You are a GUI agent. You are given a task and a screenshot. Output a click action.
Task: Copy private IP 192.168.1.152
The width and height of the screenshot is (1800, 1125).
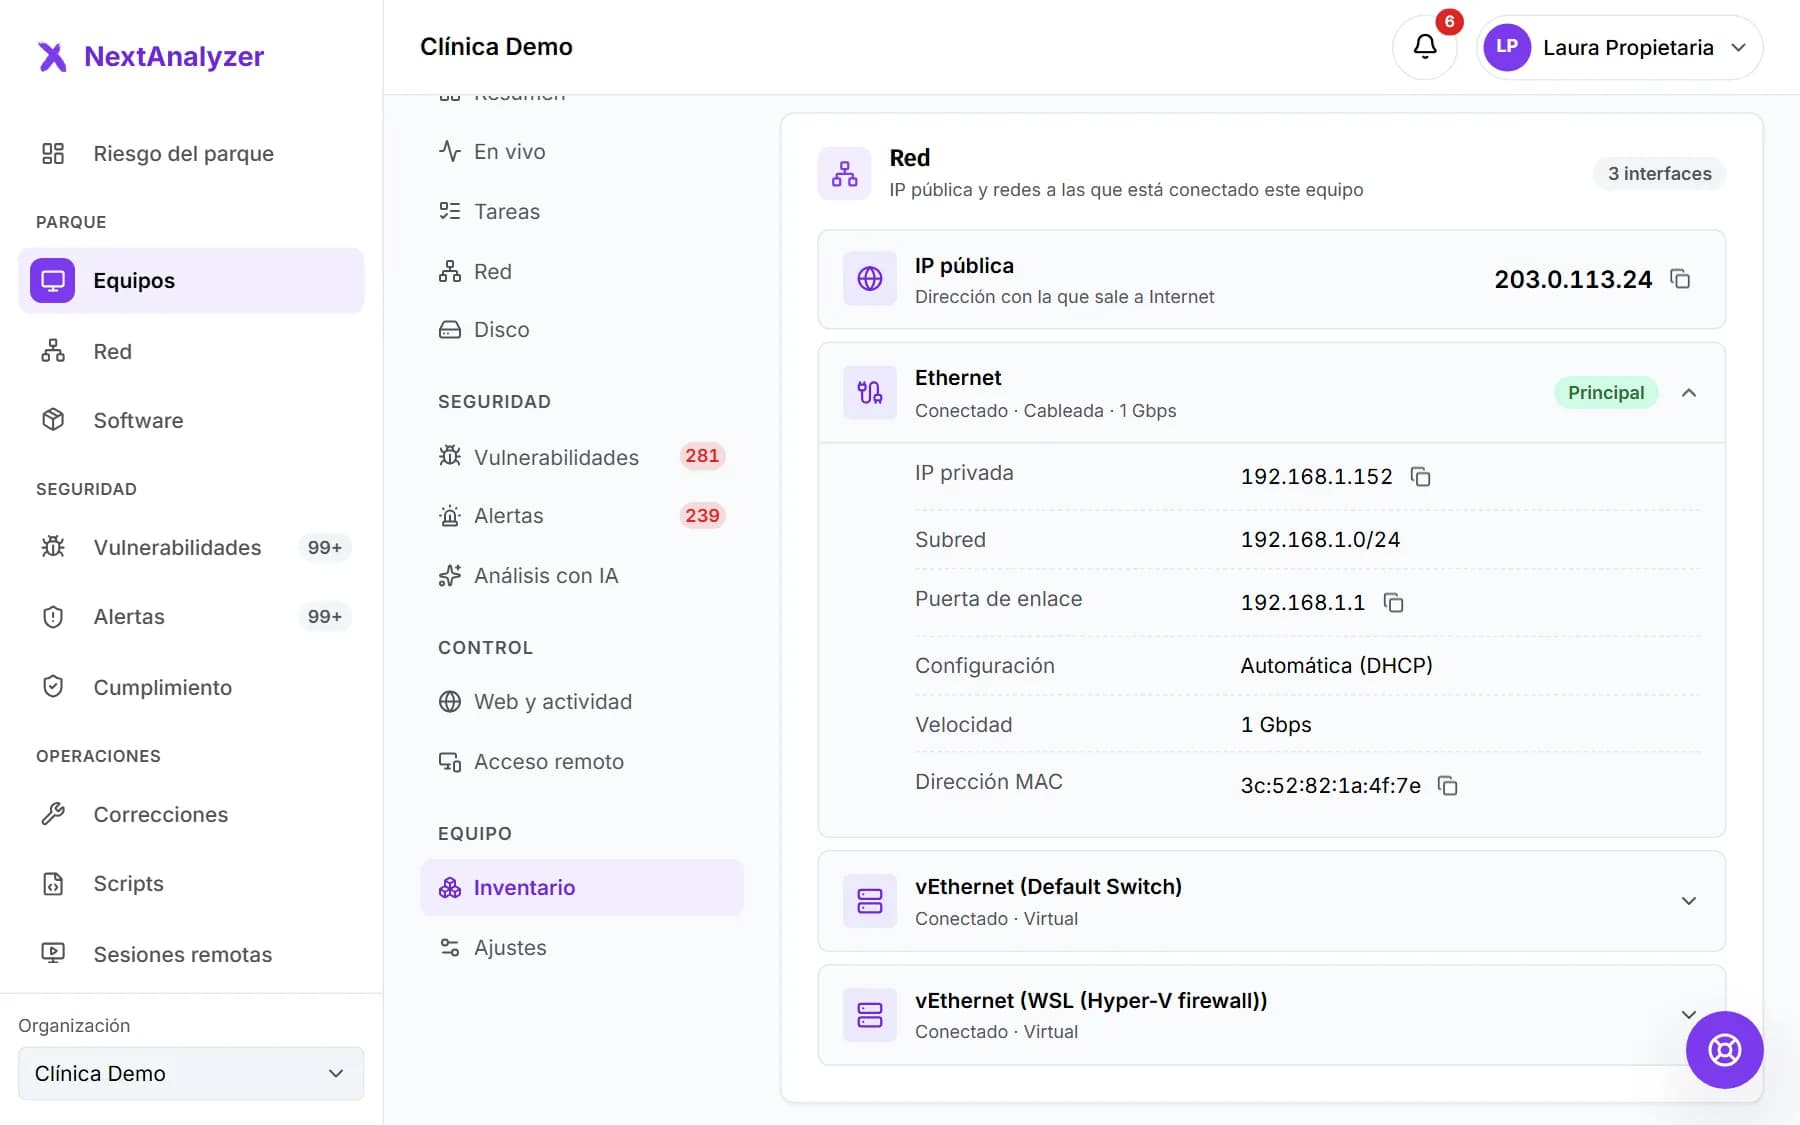1420,477
